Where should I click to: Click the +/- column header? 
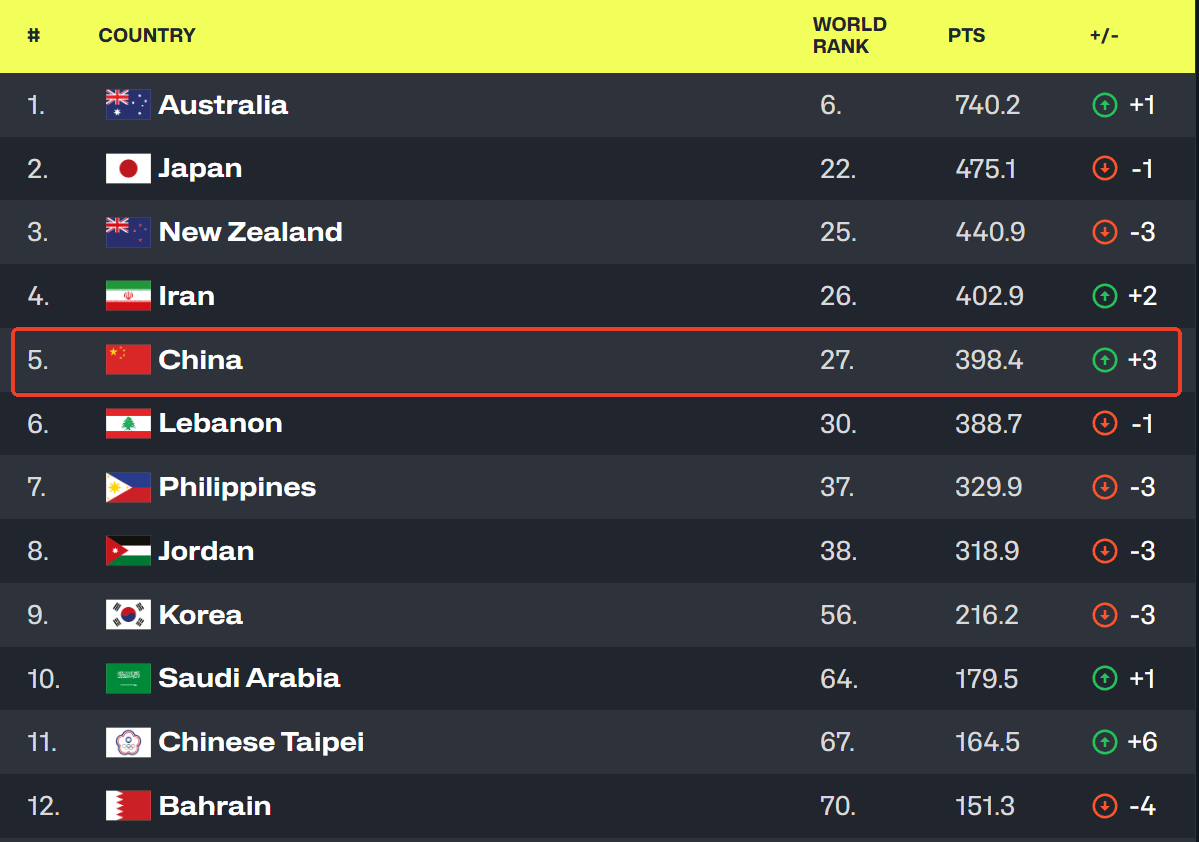[1104, 36]
